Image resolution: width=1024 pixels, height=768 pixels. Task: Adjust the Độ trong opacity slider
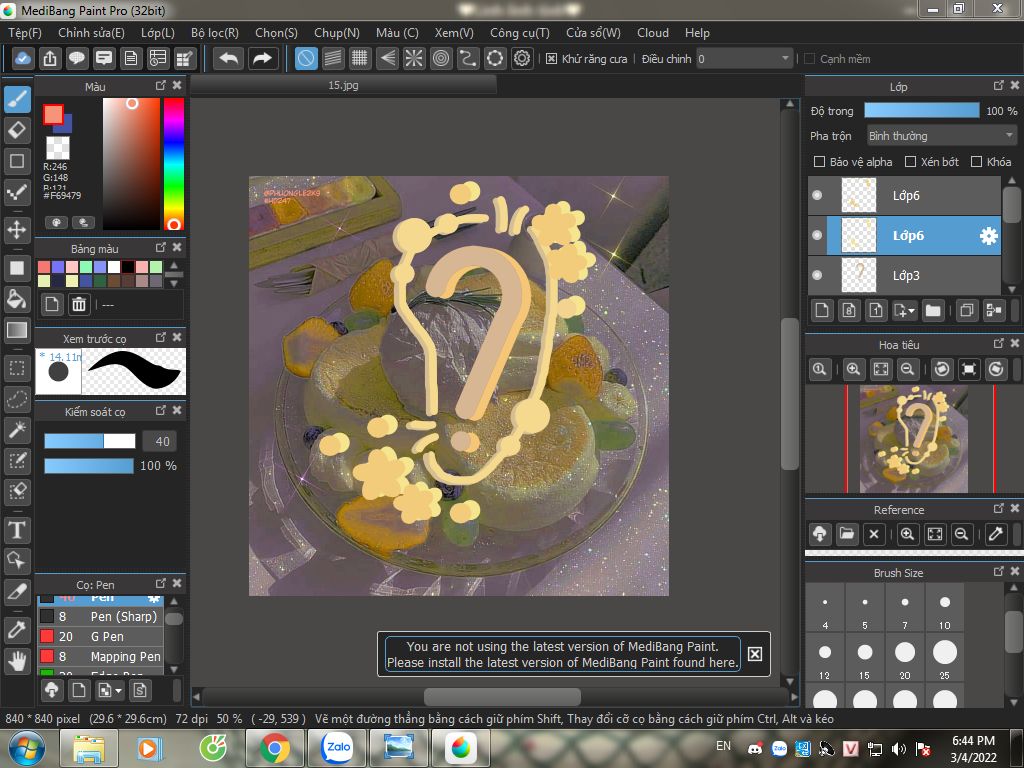pyautogui.click(x=921, y=110)
